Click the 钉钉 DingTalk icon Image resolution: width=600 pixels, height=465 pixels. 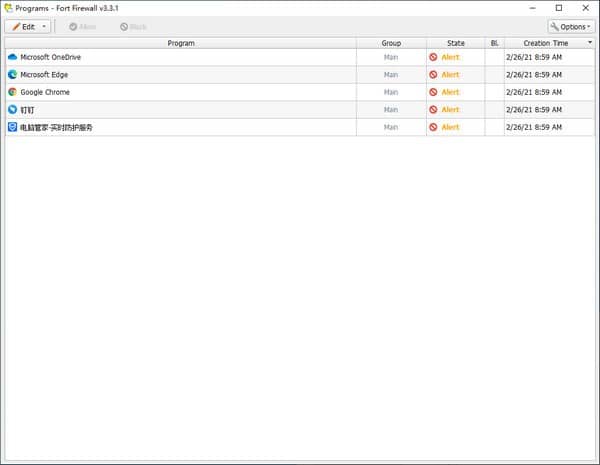pos(13,110)
